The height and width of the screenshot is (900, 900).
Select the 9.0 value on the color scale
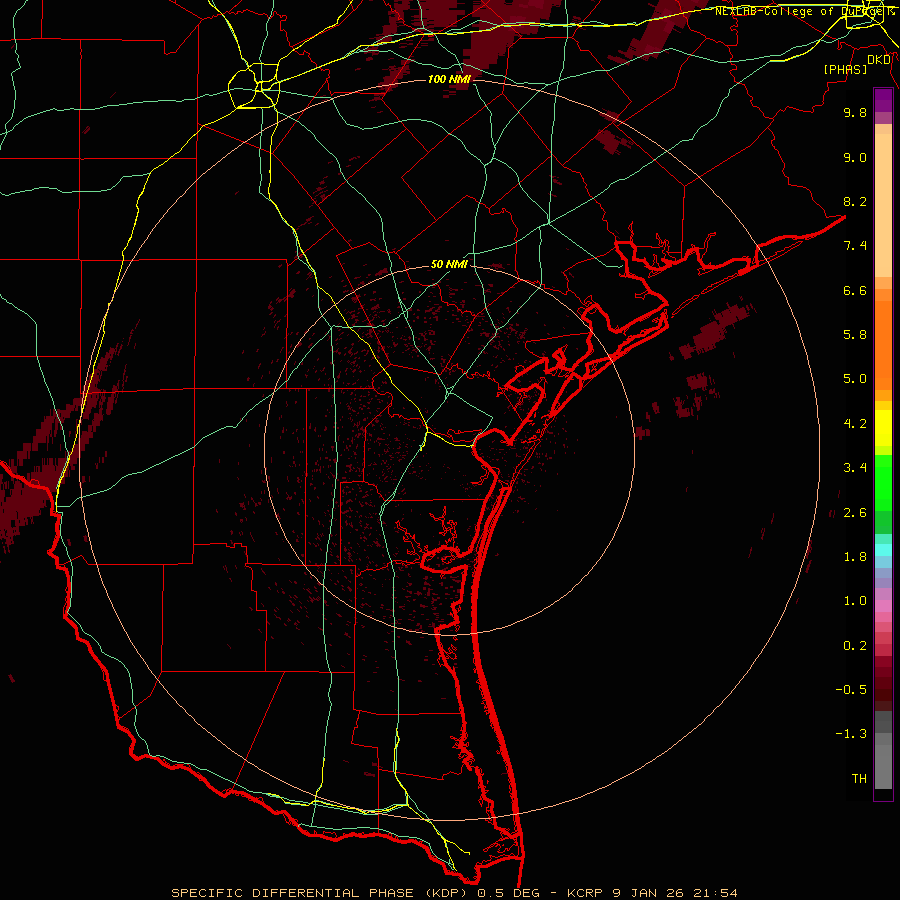pos(855,157)
